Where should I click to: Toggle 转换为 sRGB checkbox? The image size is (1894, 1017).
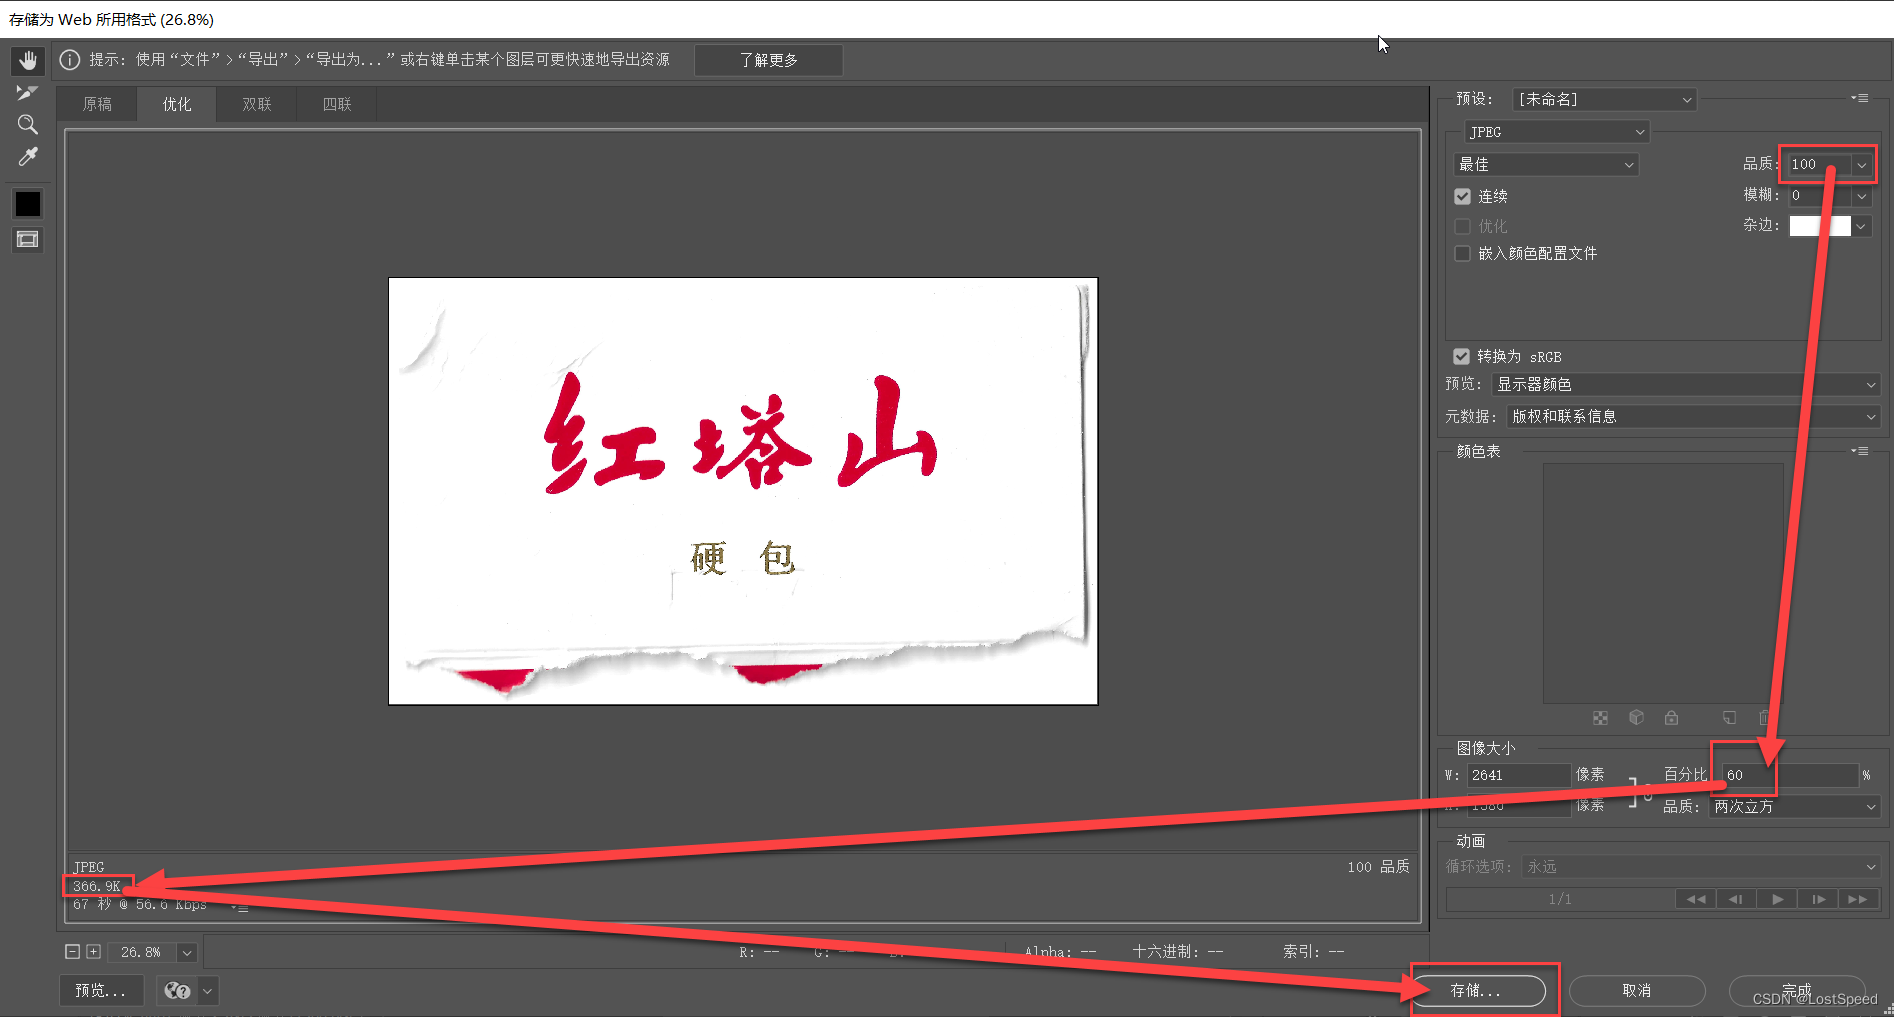coord(1461,356)
